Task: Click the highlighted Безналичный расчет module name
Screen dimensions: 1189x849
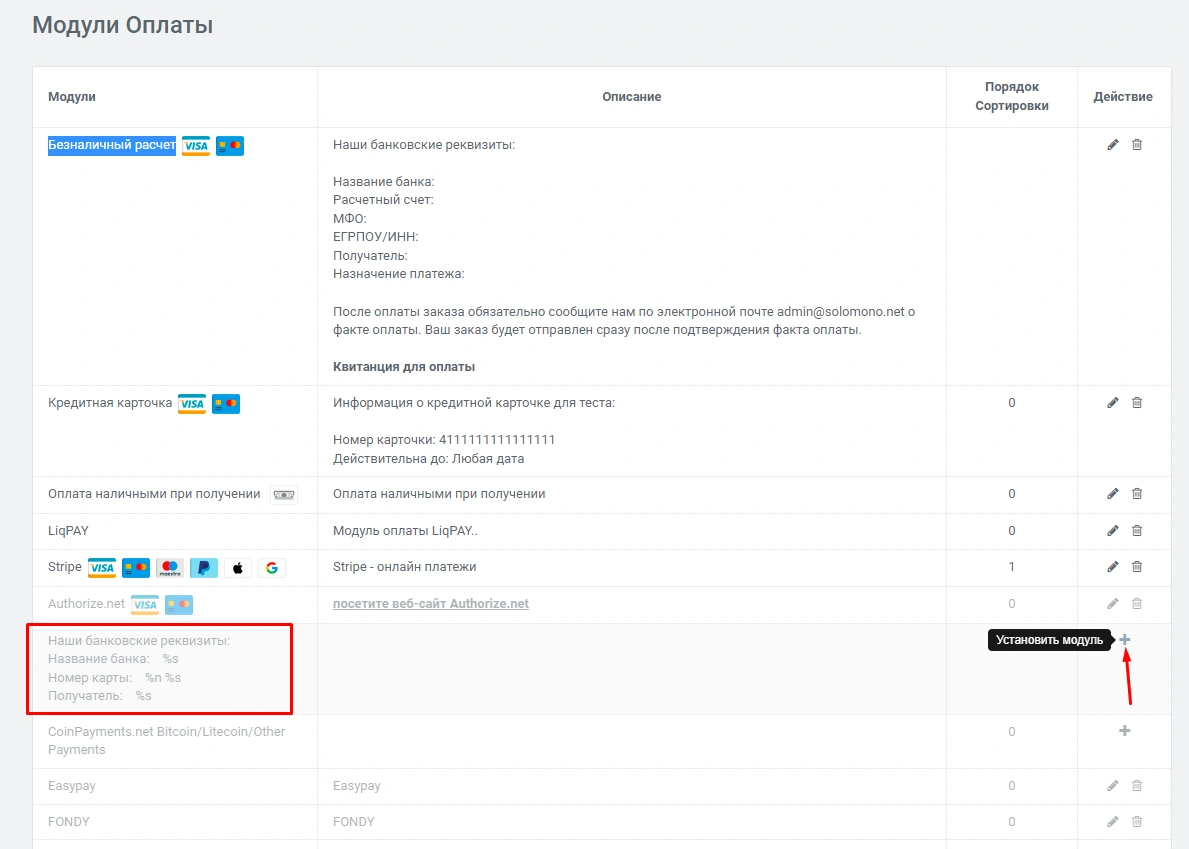Action: (x=112, y=145)
